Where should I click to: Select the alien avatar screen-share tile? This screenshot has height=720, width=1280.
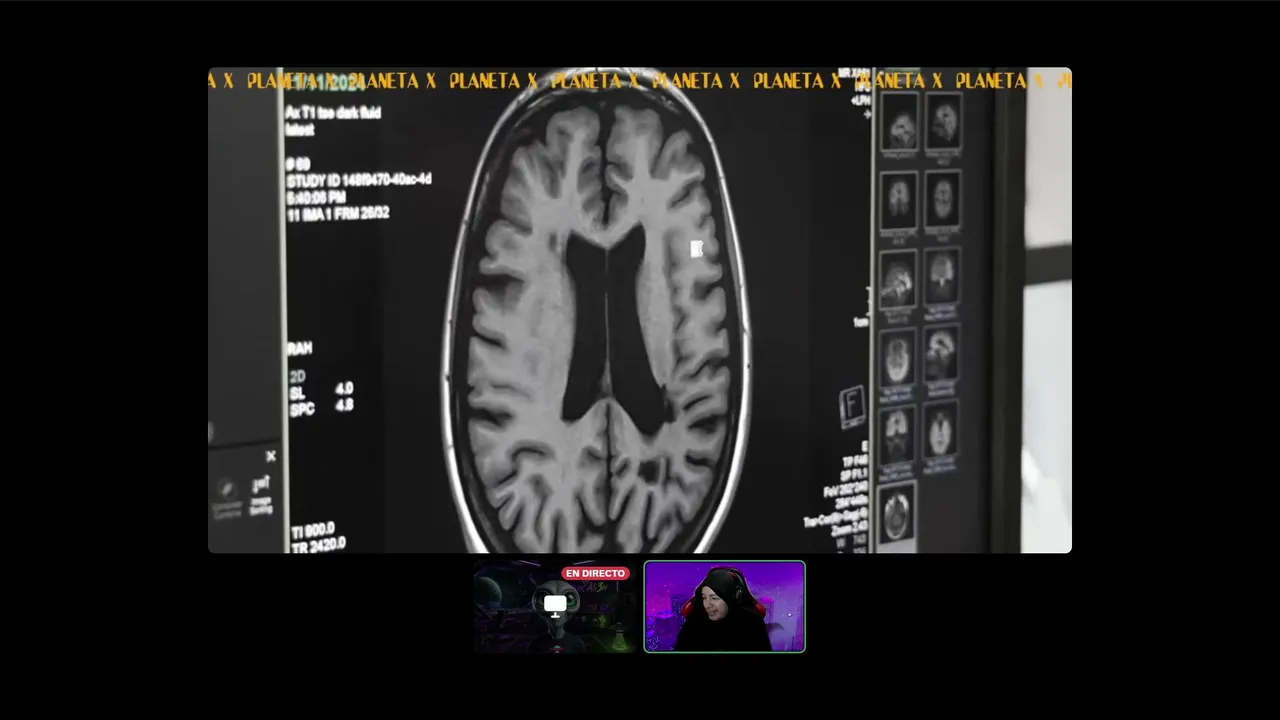point(555,607)
